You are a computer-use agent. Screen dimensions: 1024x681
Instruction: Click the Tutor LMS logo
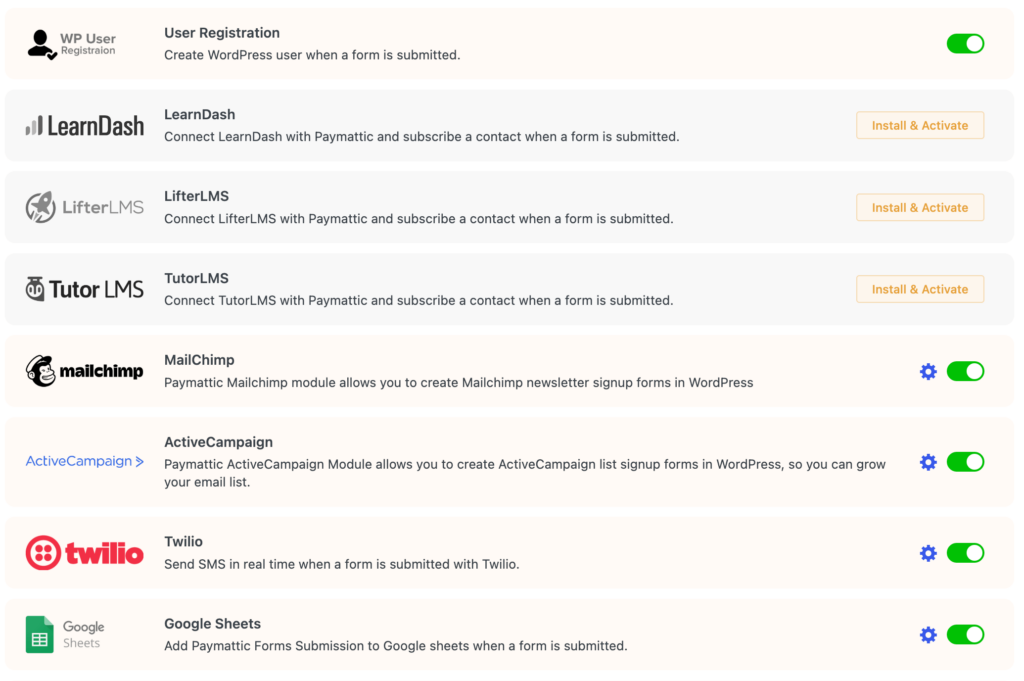coord(84,289)
